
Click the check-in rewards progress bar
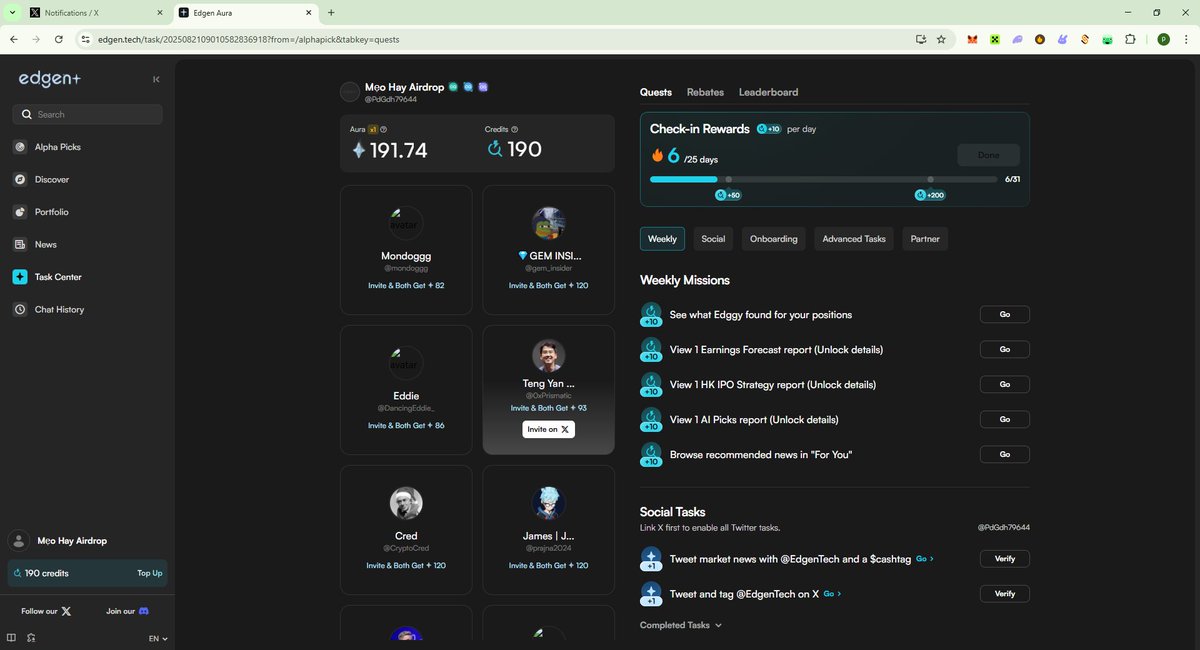point(823,179)
